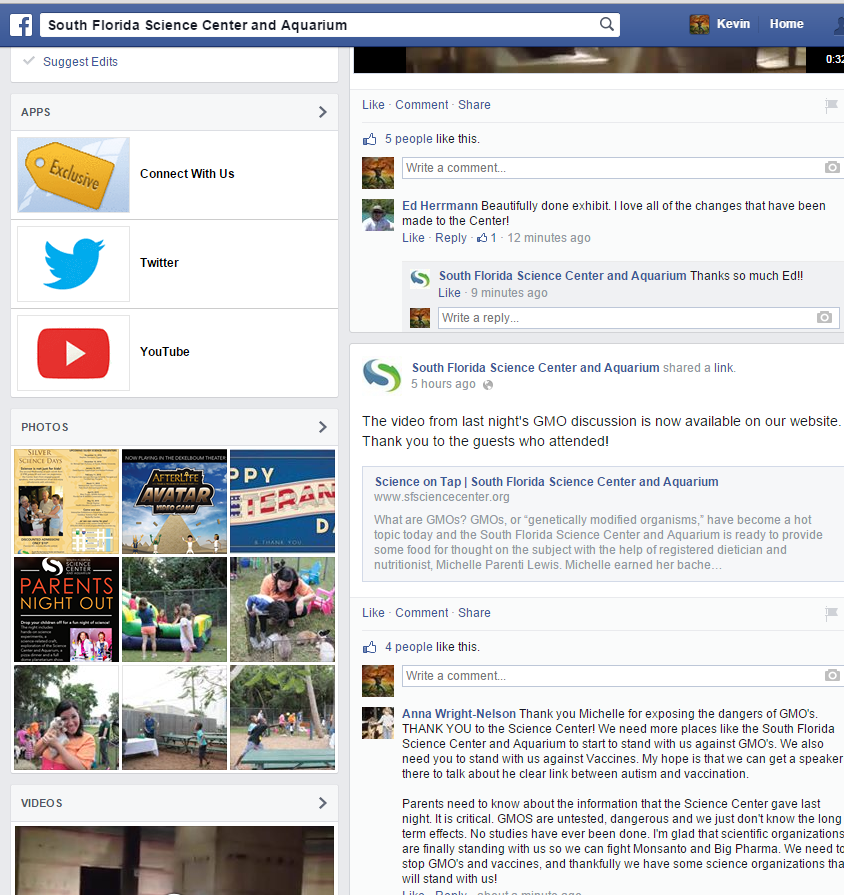The image size is (844, 895).
Task: Click the Exclusive tag app icon
Action: point(73,175)
